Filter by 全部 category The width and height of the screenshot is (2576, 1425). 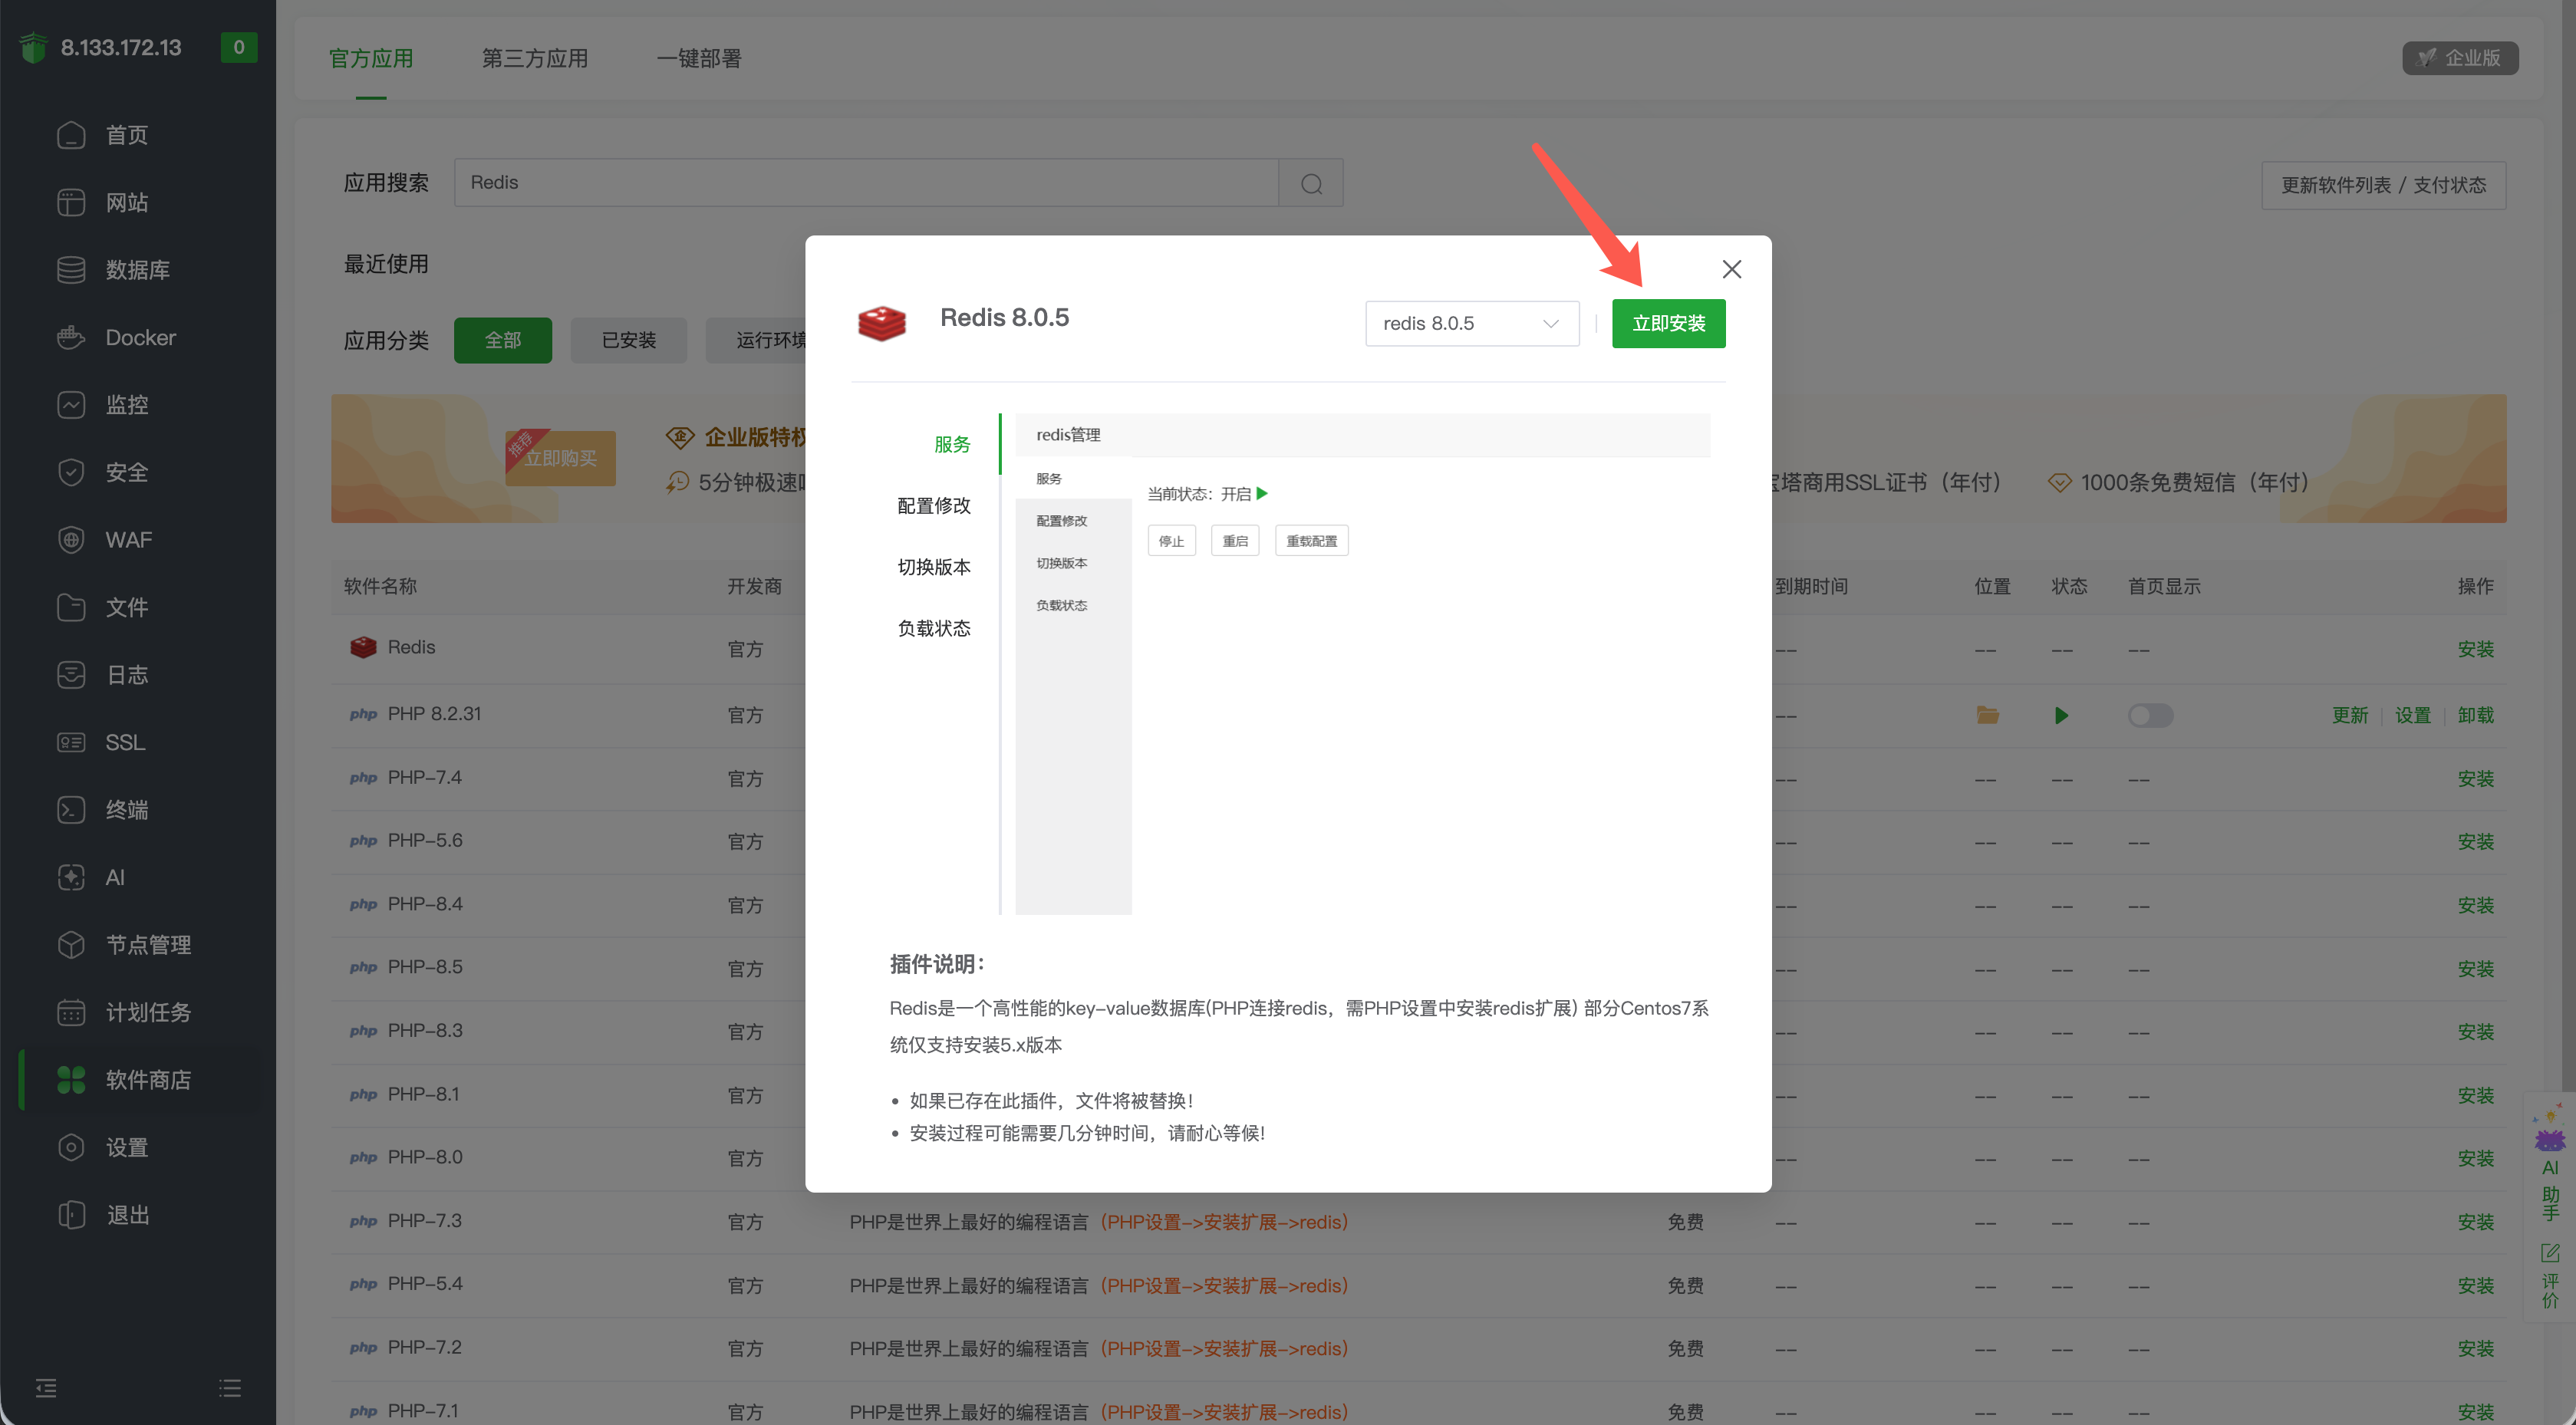[x=503, y=340]
